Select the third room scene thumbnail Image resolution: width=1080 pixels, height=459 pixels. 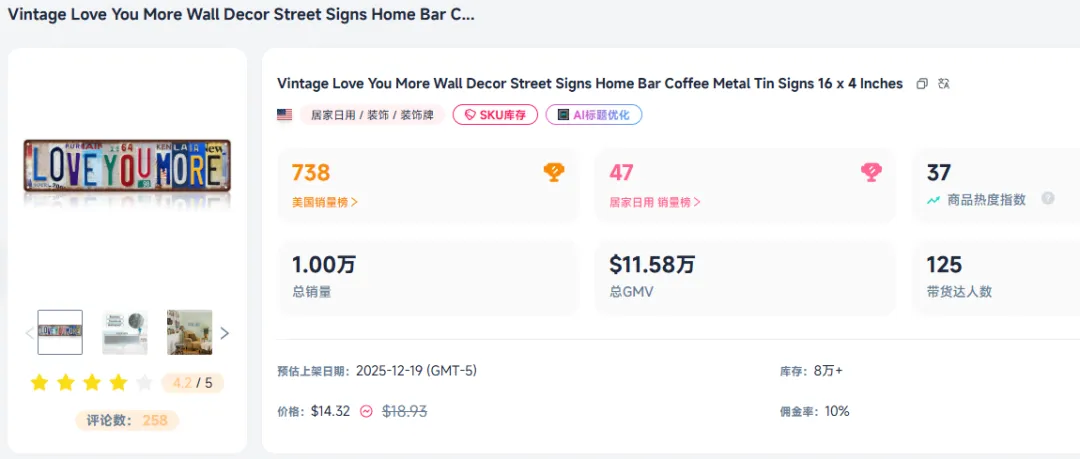click(x=189, y=332)
